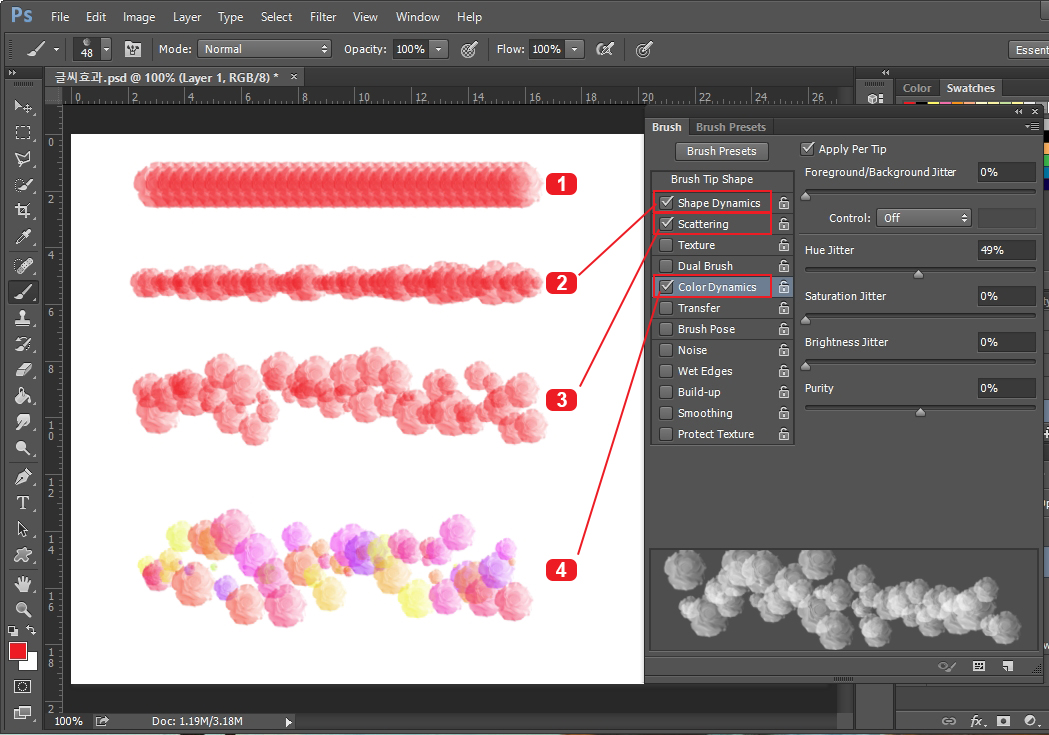1049x735 pixels.
Task: Select the Pen tool
Action: (x=23, y=477)
